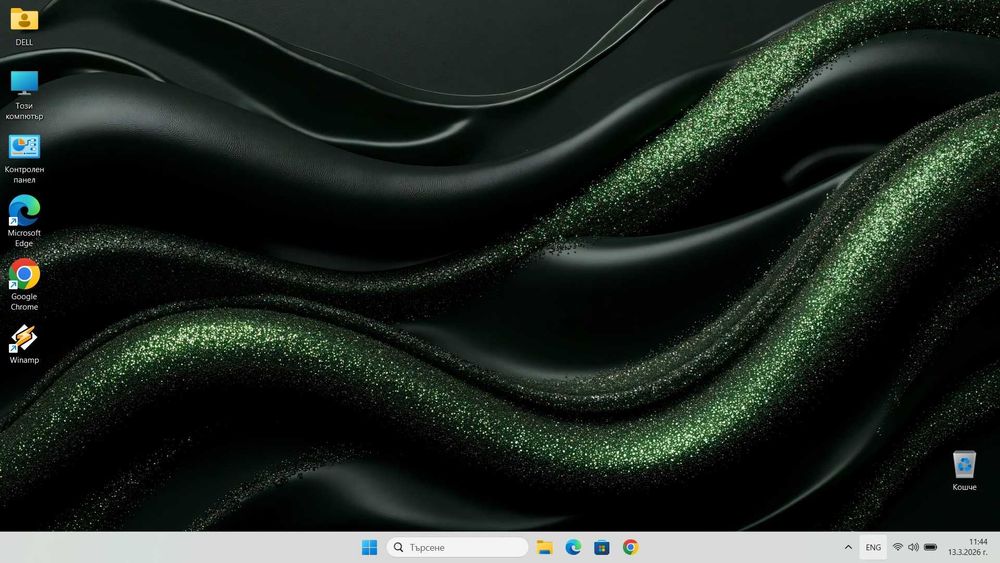Select the Контролен панел desktop icon
1000x563 pixels.
(x=24, y=147)
